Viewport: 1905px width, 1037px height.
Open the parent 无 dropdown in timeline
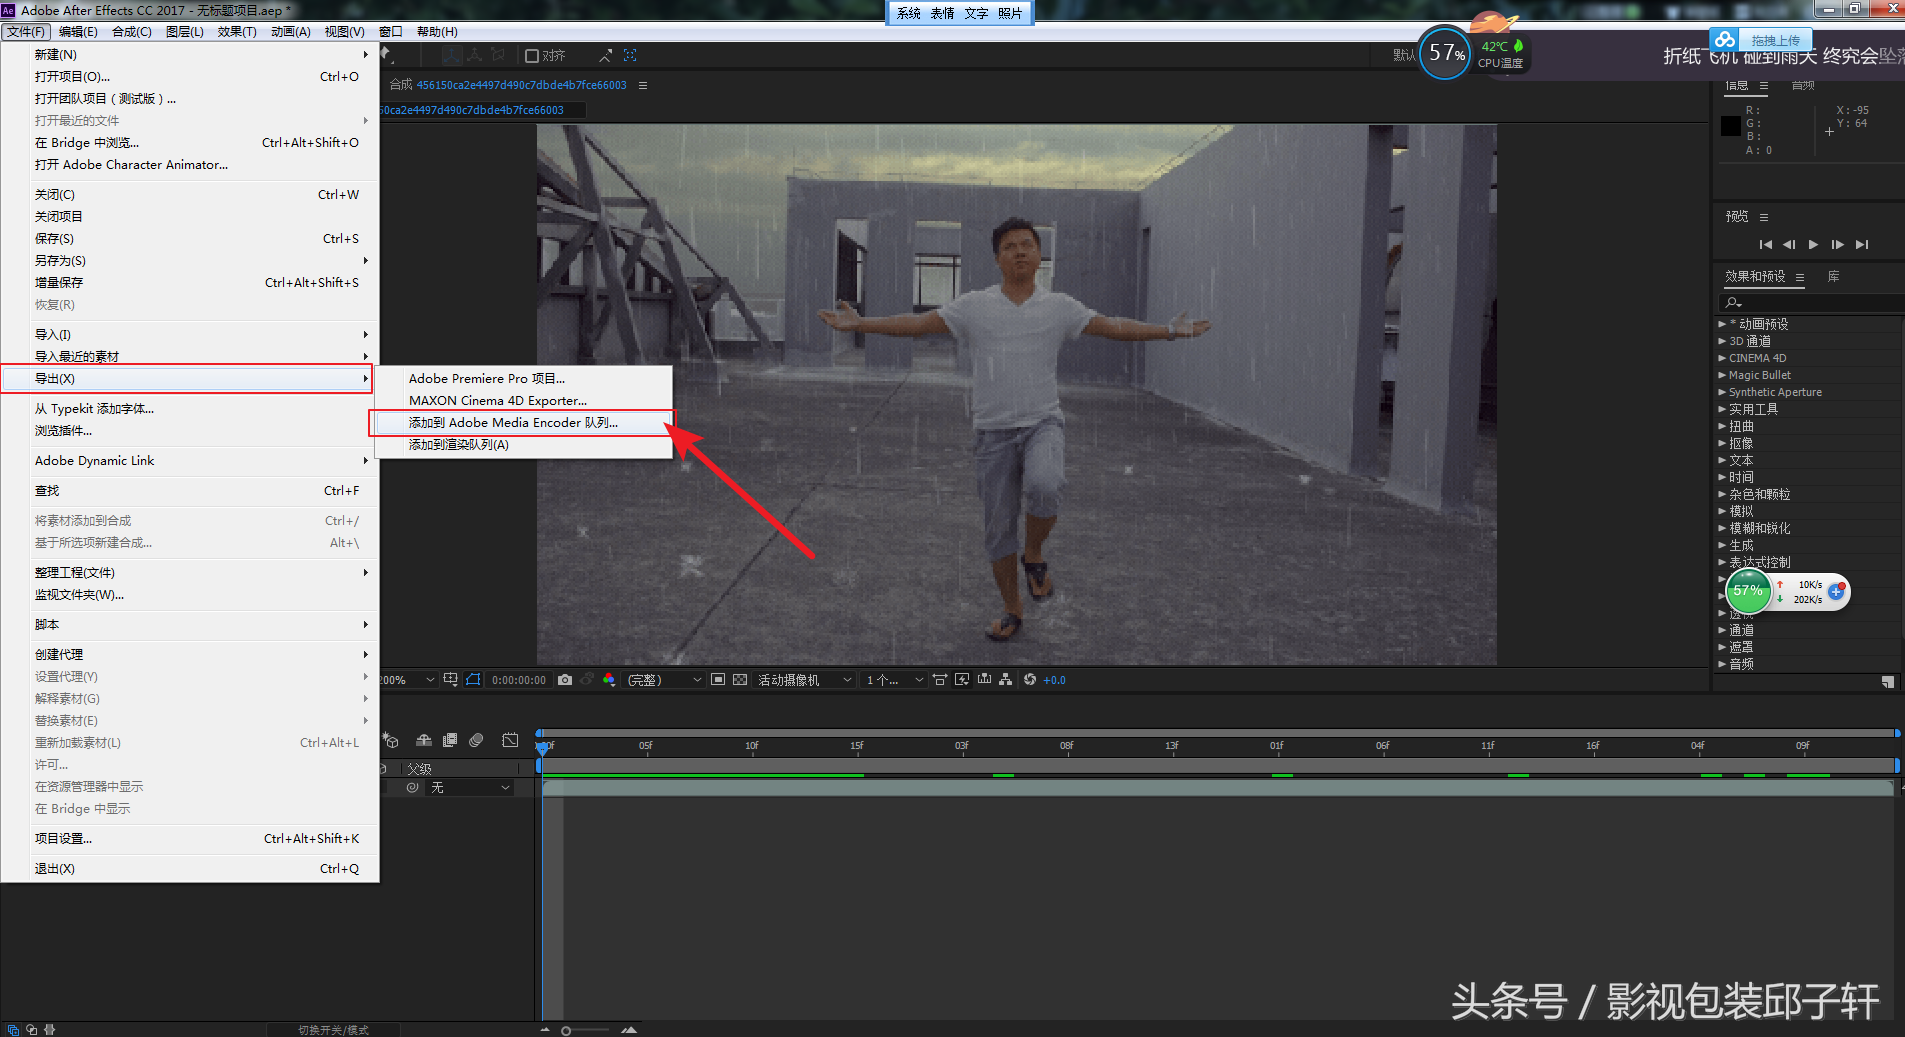click(471, 788)
